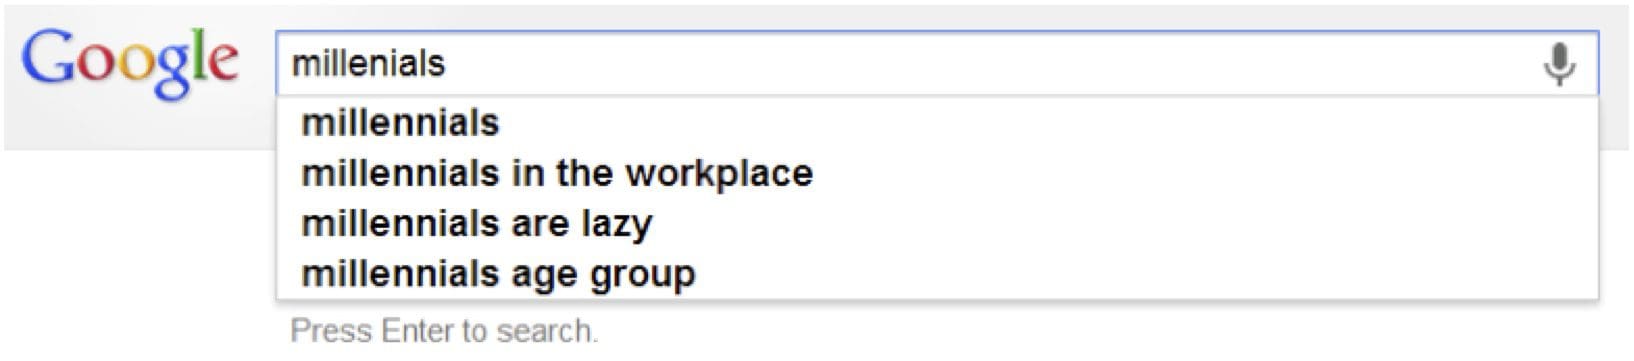Click the microphone voice search icon
The image size is (1634, 361).
[x=1559, y=64]
